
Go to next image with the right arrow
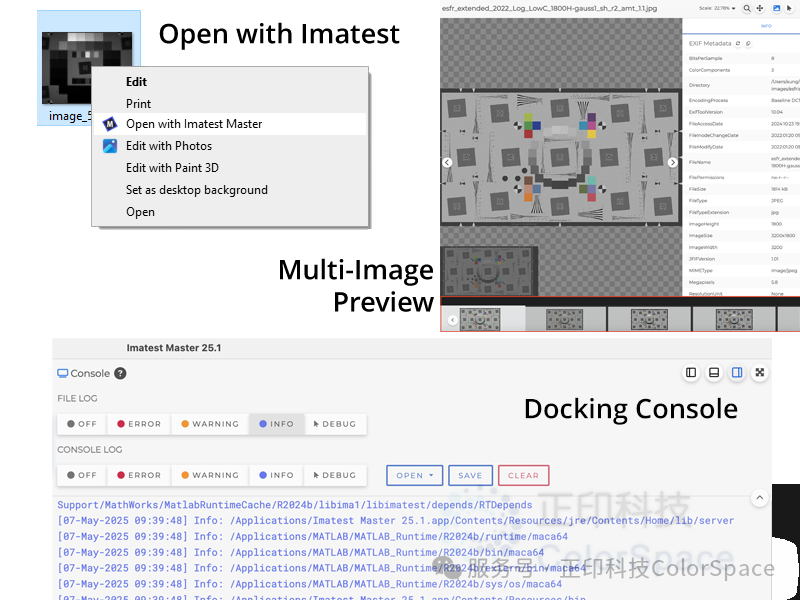click(x=672, y=162)
